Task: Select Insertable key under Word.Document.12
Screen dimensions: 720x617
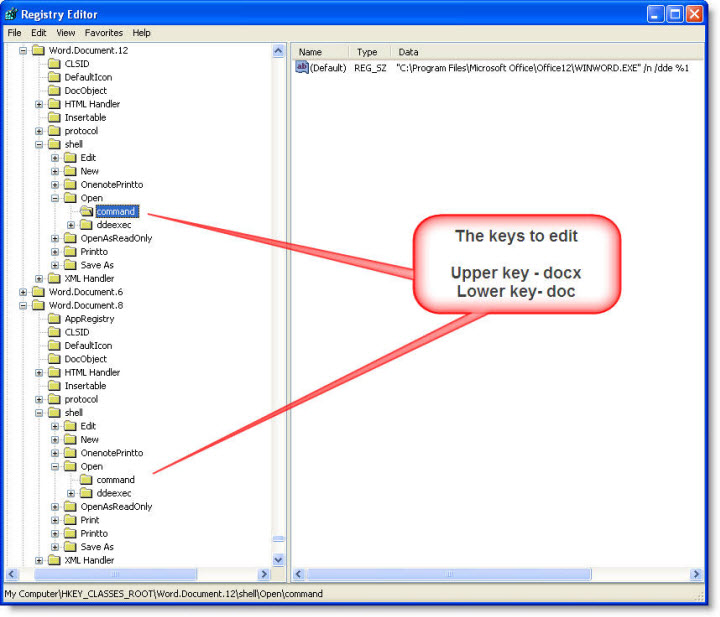Action: [x=85, y=118]
